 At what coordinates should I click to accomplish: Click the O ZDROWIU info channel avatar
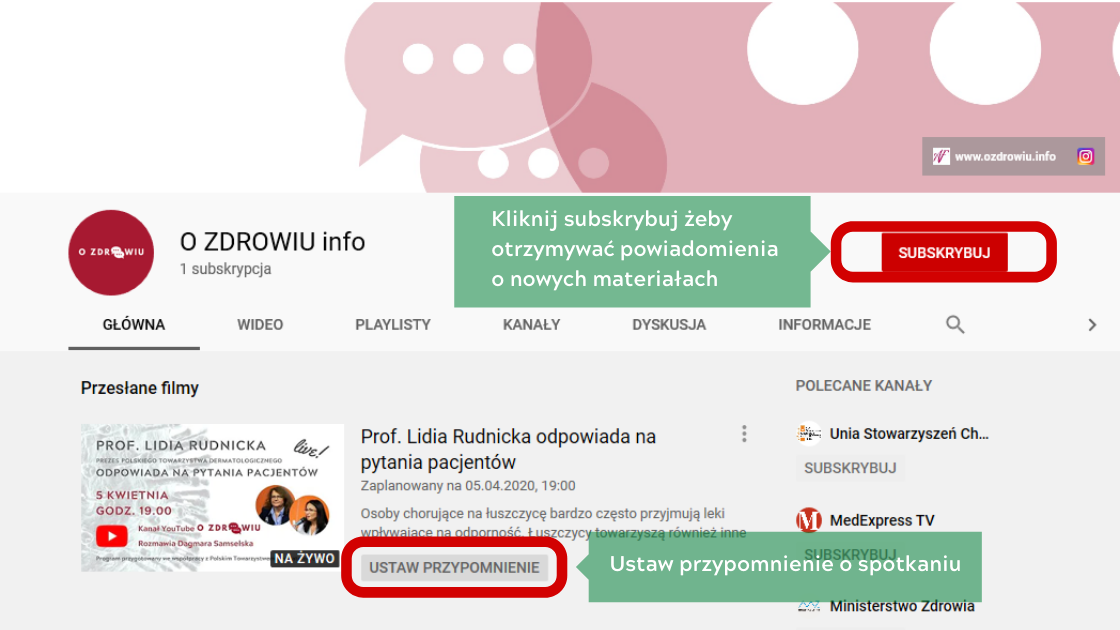click(x=111, y=252)
